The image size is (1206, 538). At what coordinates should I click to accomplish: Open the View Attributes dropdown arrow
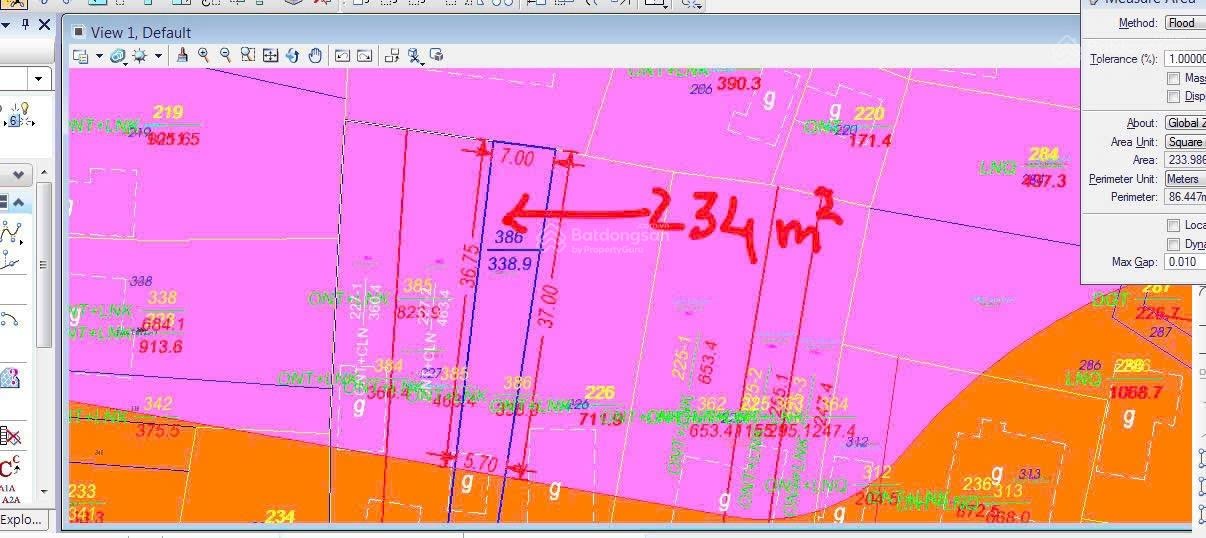[x=99, y=57]
